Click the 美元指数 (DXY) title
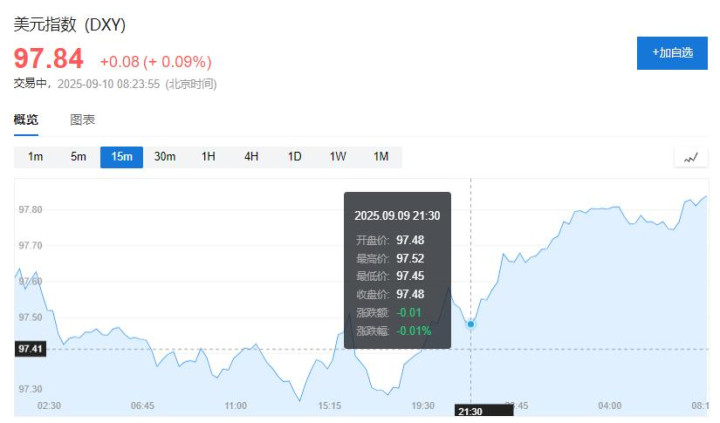 (70, 25)
